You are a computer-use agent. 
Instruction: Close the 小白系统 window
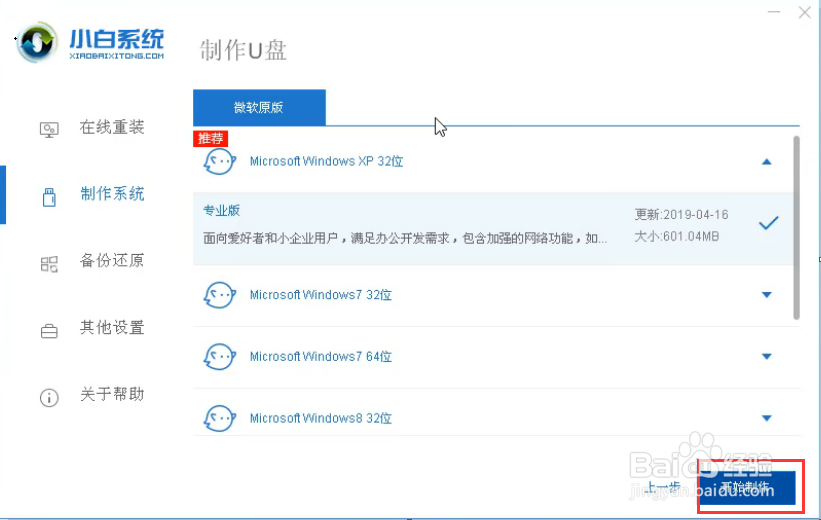(x=805, y=12)
